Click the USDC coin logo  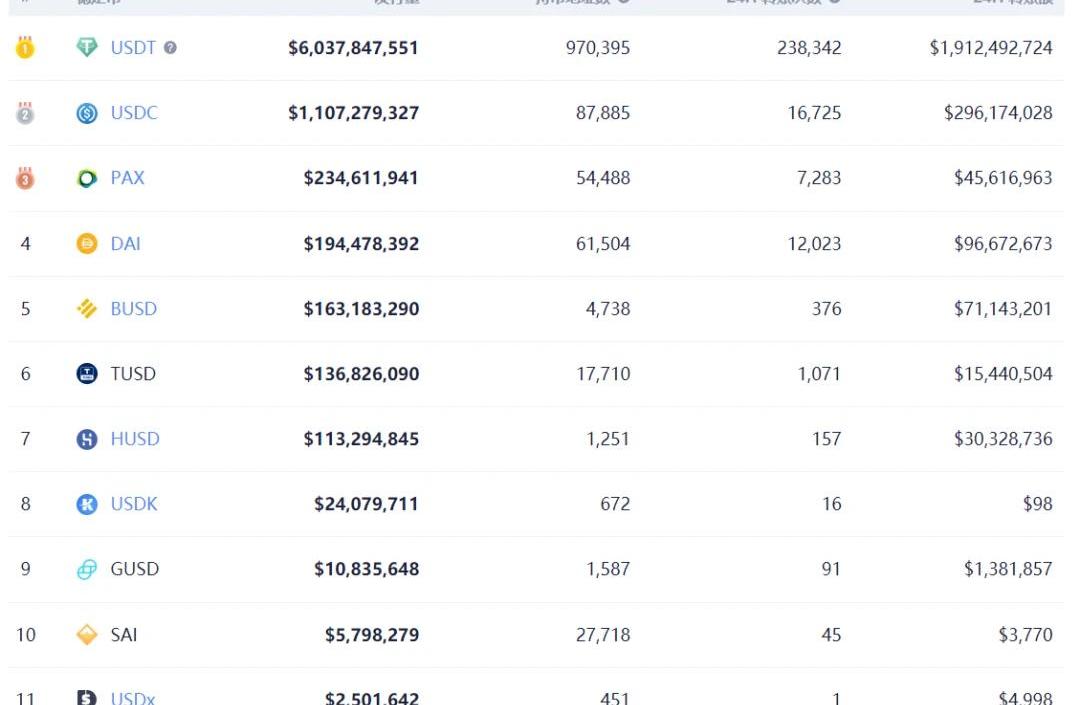point(87,113)
